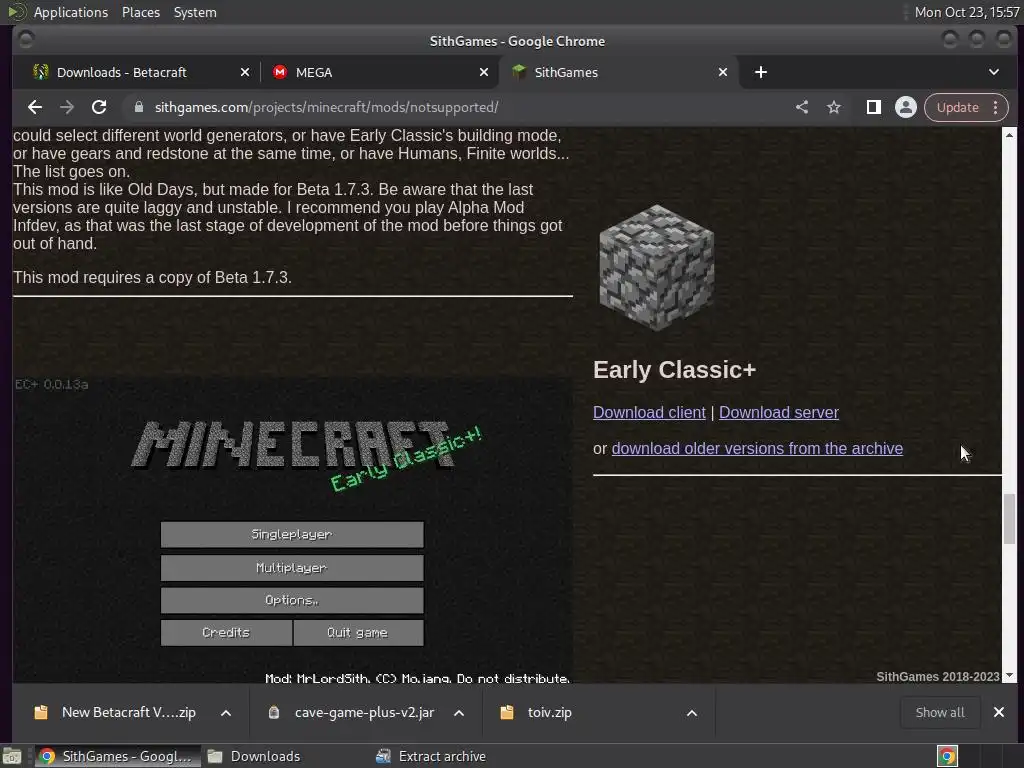Open site info padlock in address bar
This screenshot has height=768, width=1024.
coord(138,107)
